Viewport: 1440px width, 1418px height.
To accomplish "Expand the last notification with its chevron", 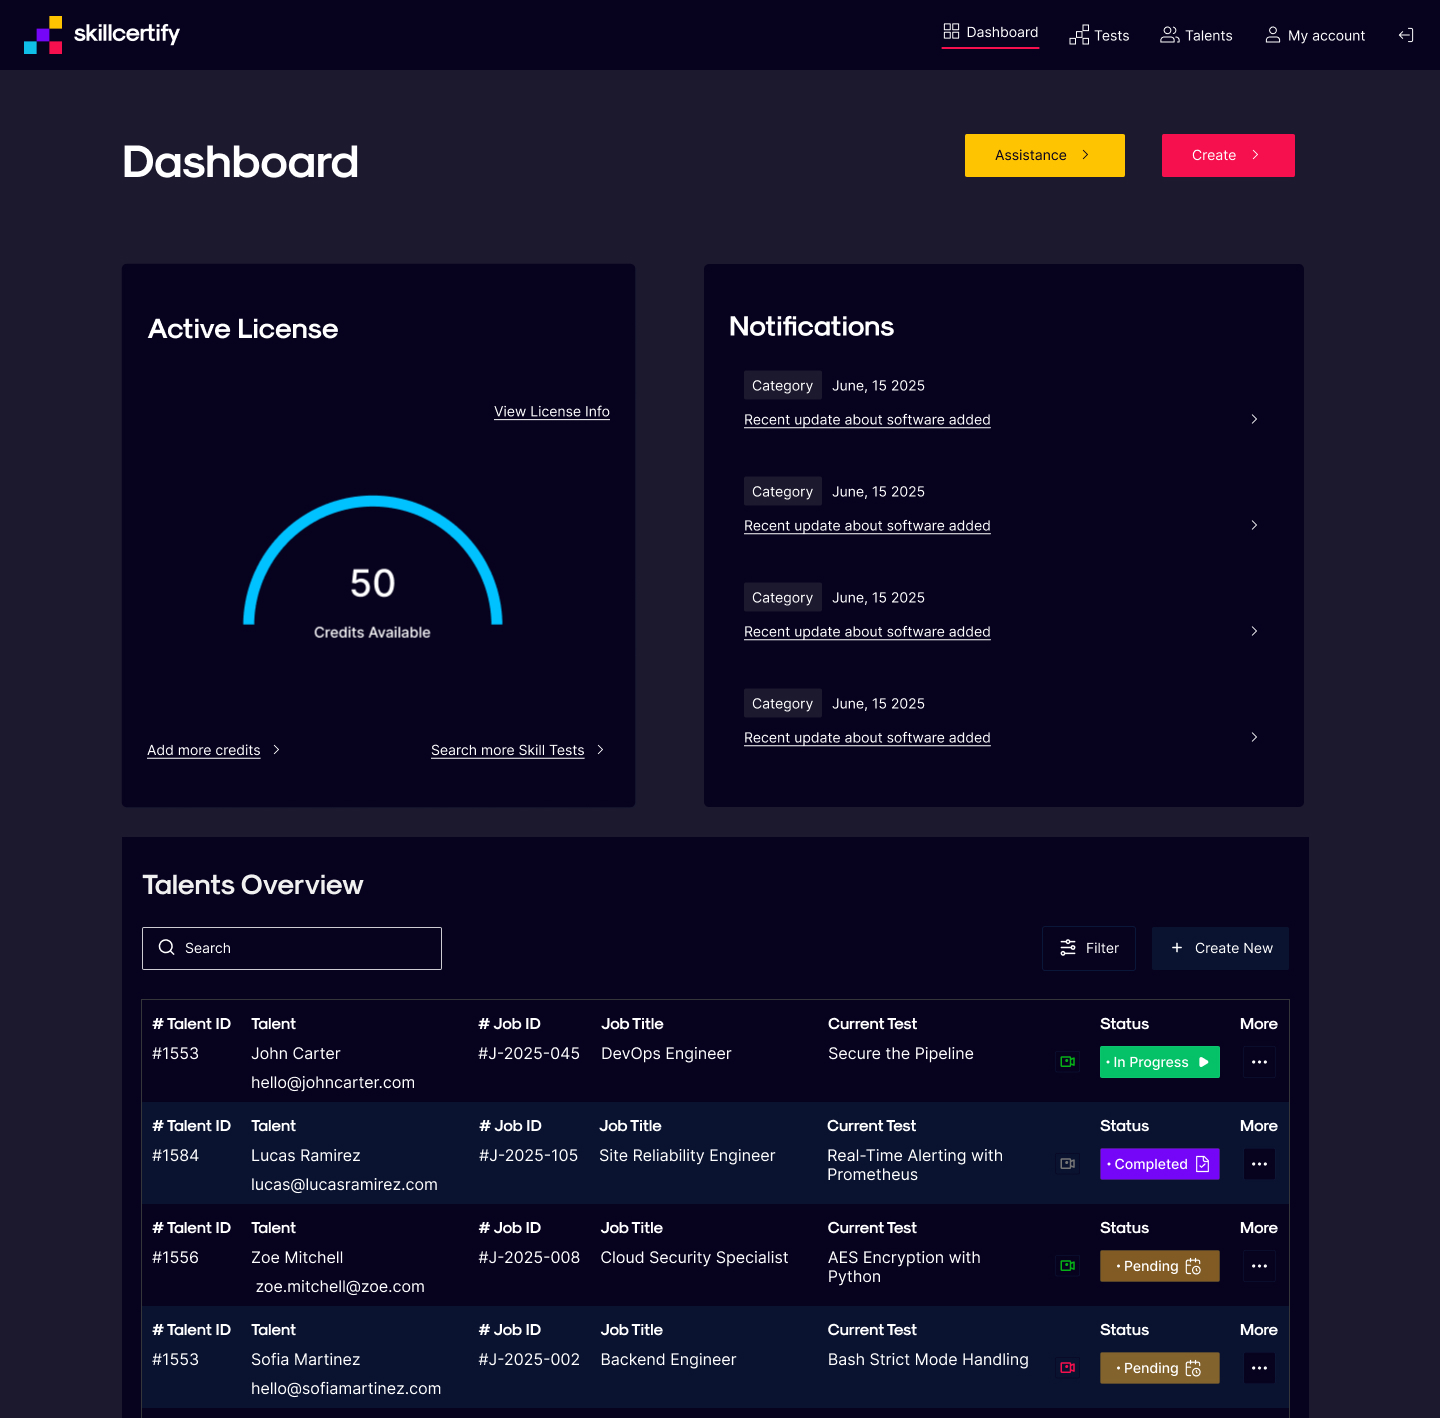I will pos(1254,737).
